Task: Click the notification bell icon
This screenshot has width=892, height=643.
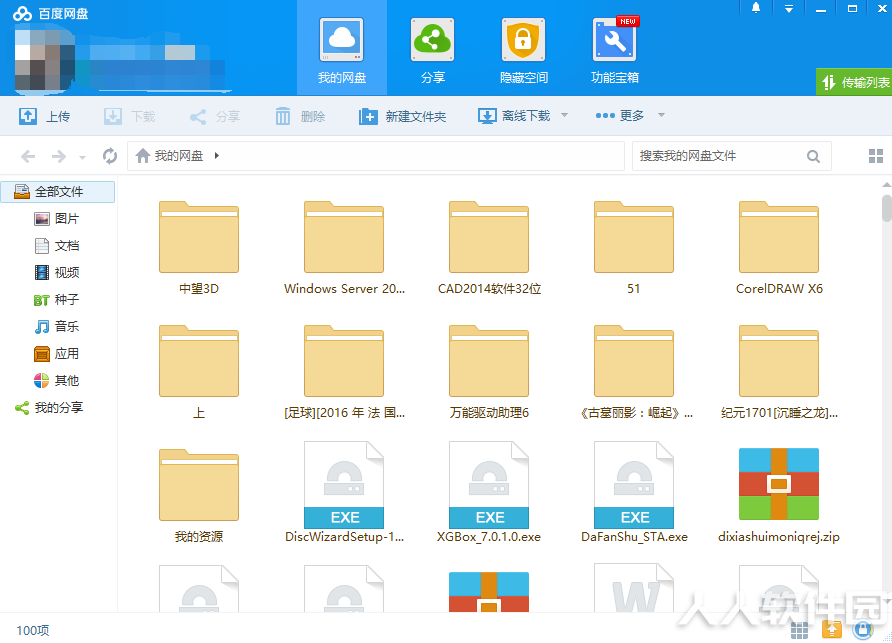Action: click(756, 8)
